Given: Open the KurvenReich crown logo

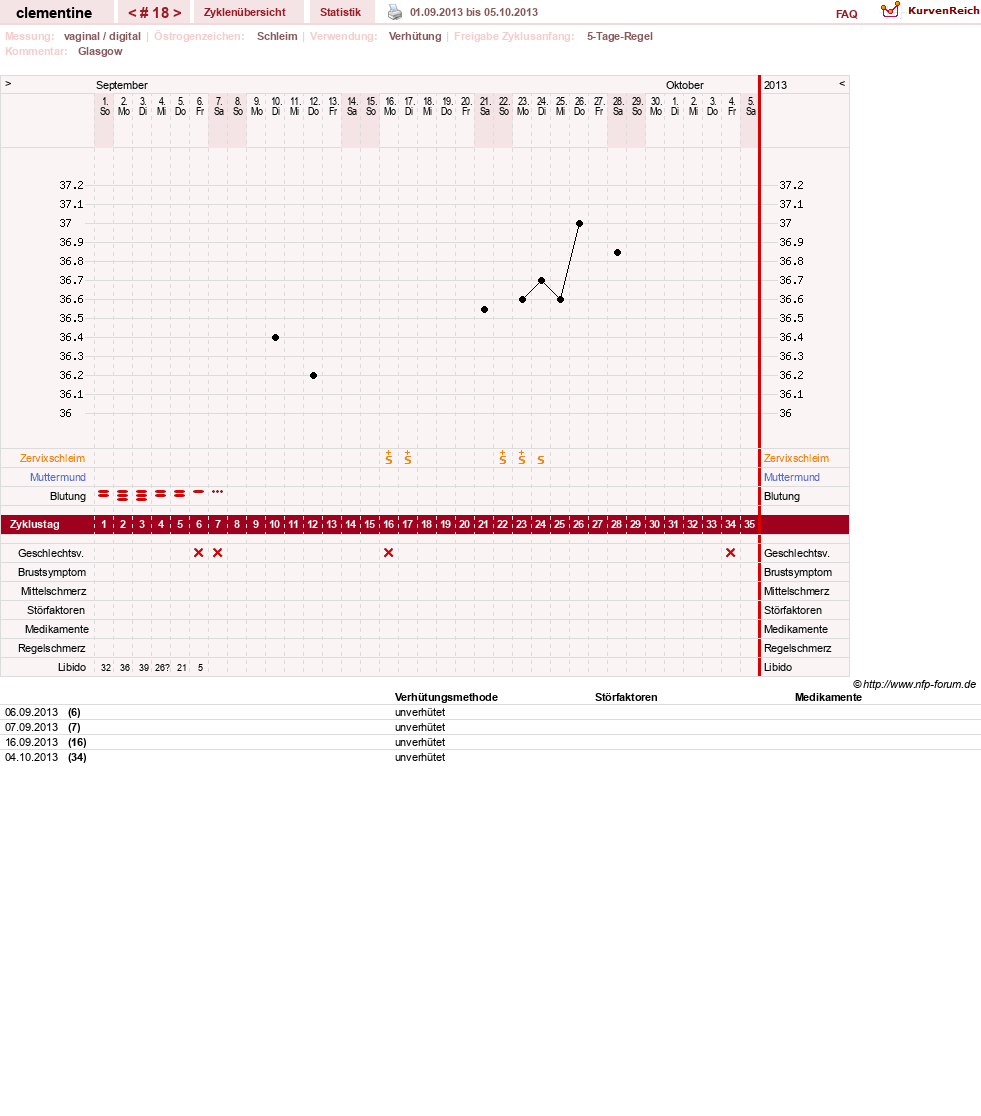Looking at the screenshot, I should pyautogui.click(x=890, y=10).
